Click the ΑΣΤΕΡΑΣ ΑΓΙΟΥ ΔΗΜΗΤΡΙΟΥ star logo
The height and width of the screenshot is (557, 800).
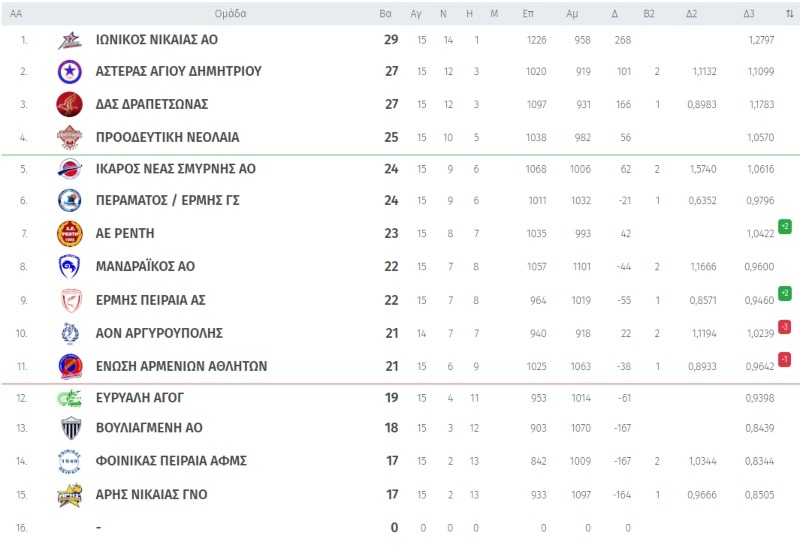69,71
